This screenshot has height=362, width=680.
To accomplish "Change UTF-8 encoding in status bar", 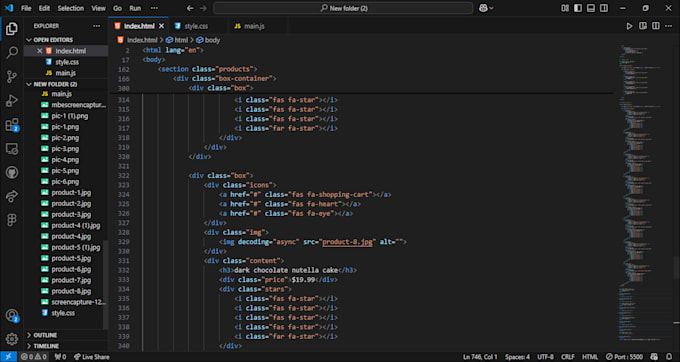I will (x=545, y=357).
